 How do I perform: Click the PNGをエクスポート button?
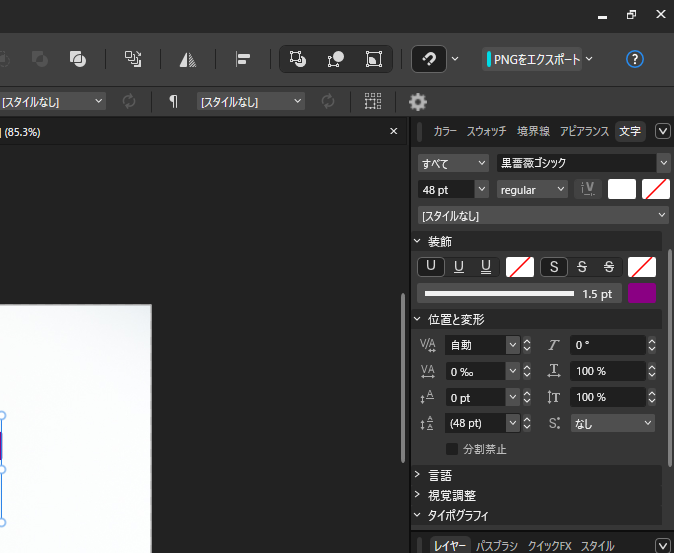[x=533, y=59]
